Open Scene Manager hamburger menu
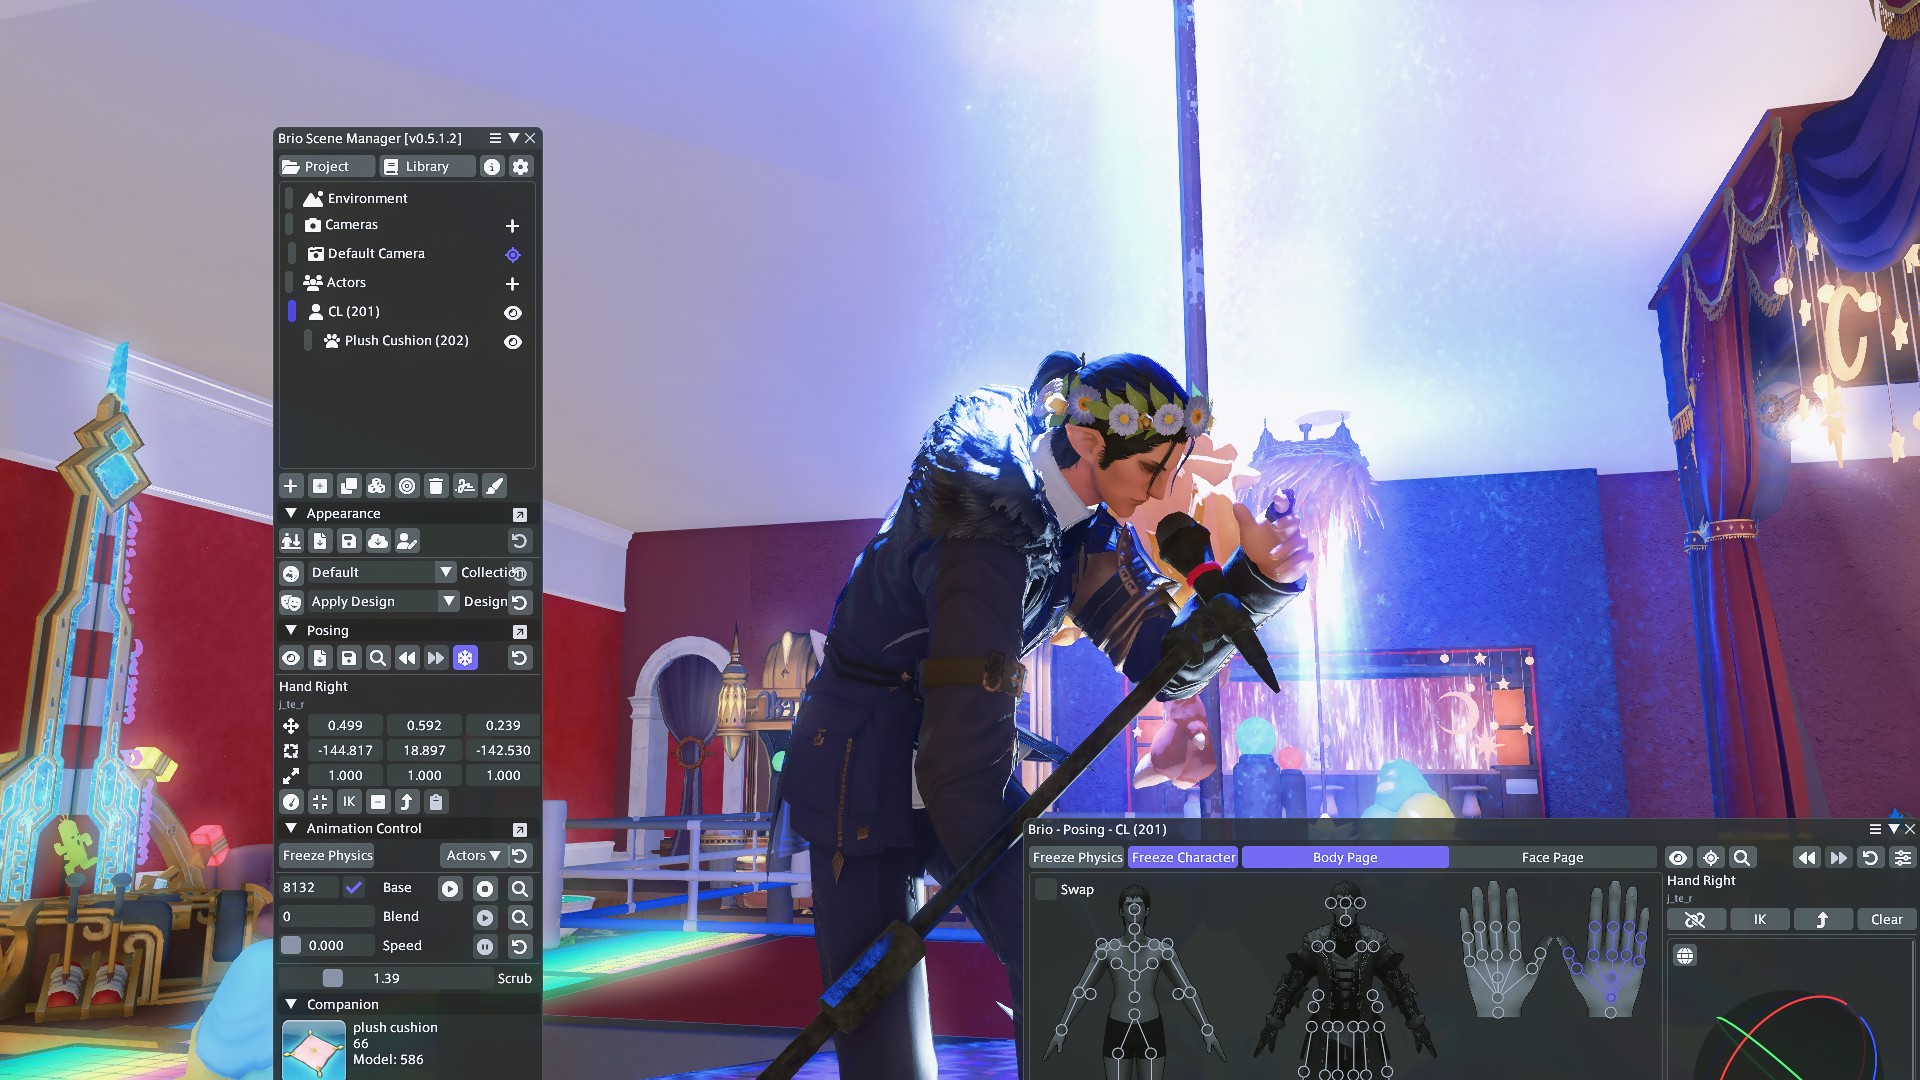1920x1080 pixels. point(495,138)
